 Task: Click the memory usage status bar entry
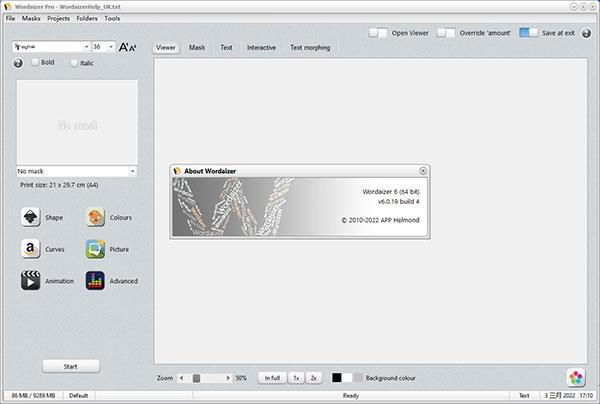click(33, 396)
